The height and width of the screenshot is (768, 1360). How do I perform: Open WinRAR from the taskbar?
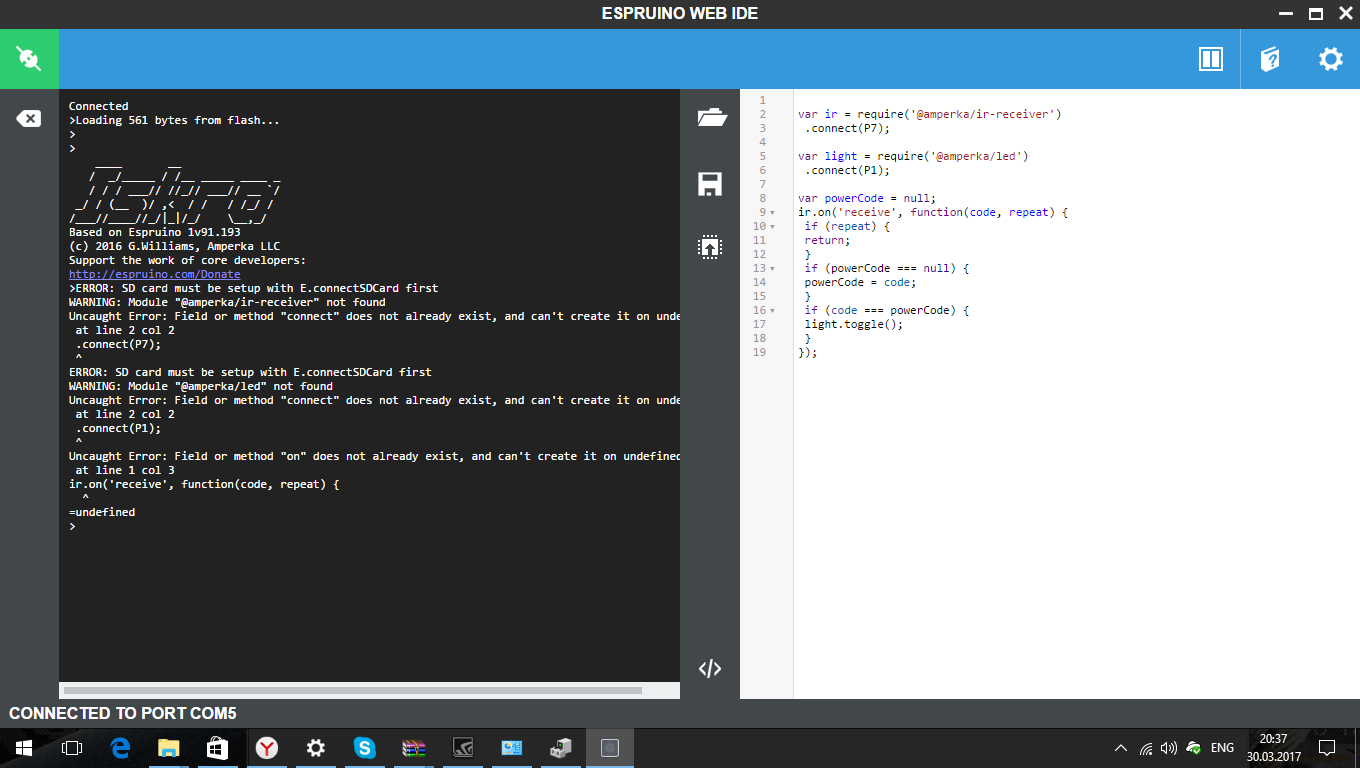[413, 748]
